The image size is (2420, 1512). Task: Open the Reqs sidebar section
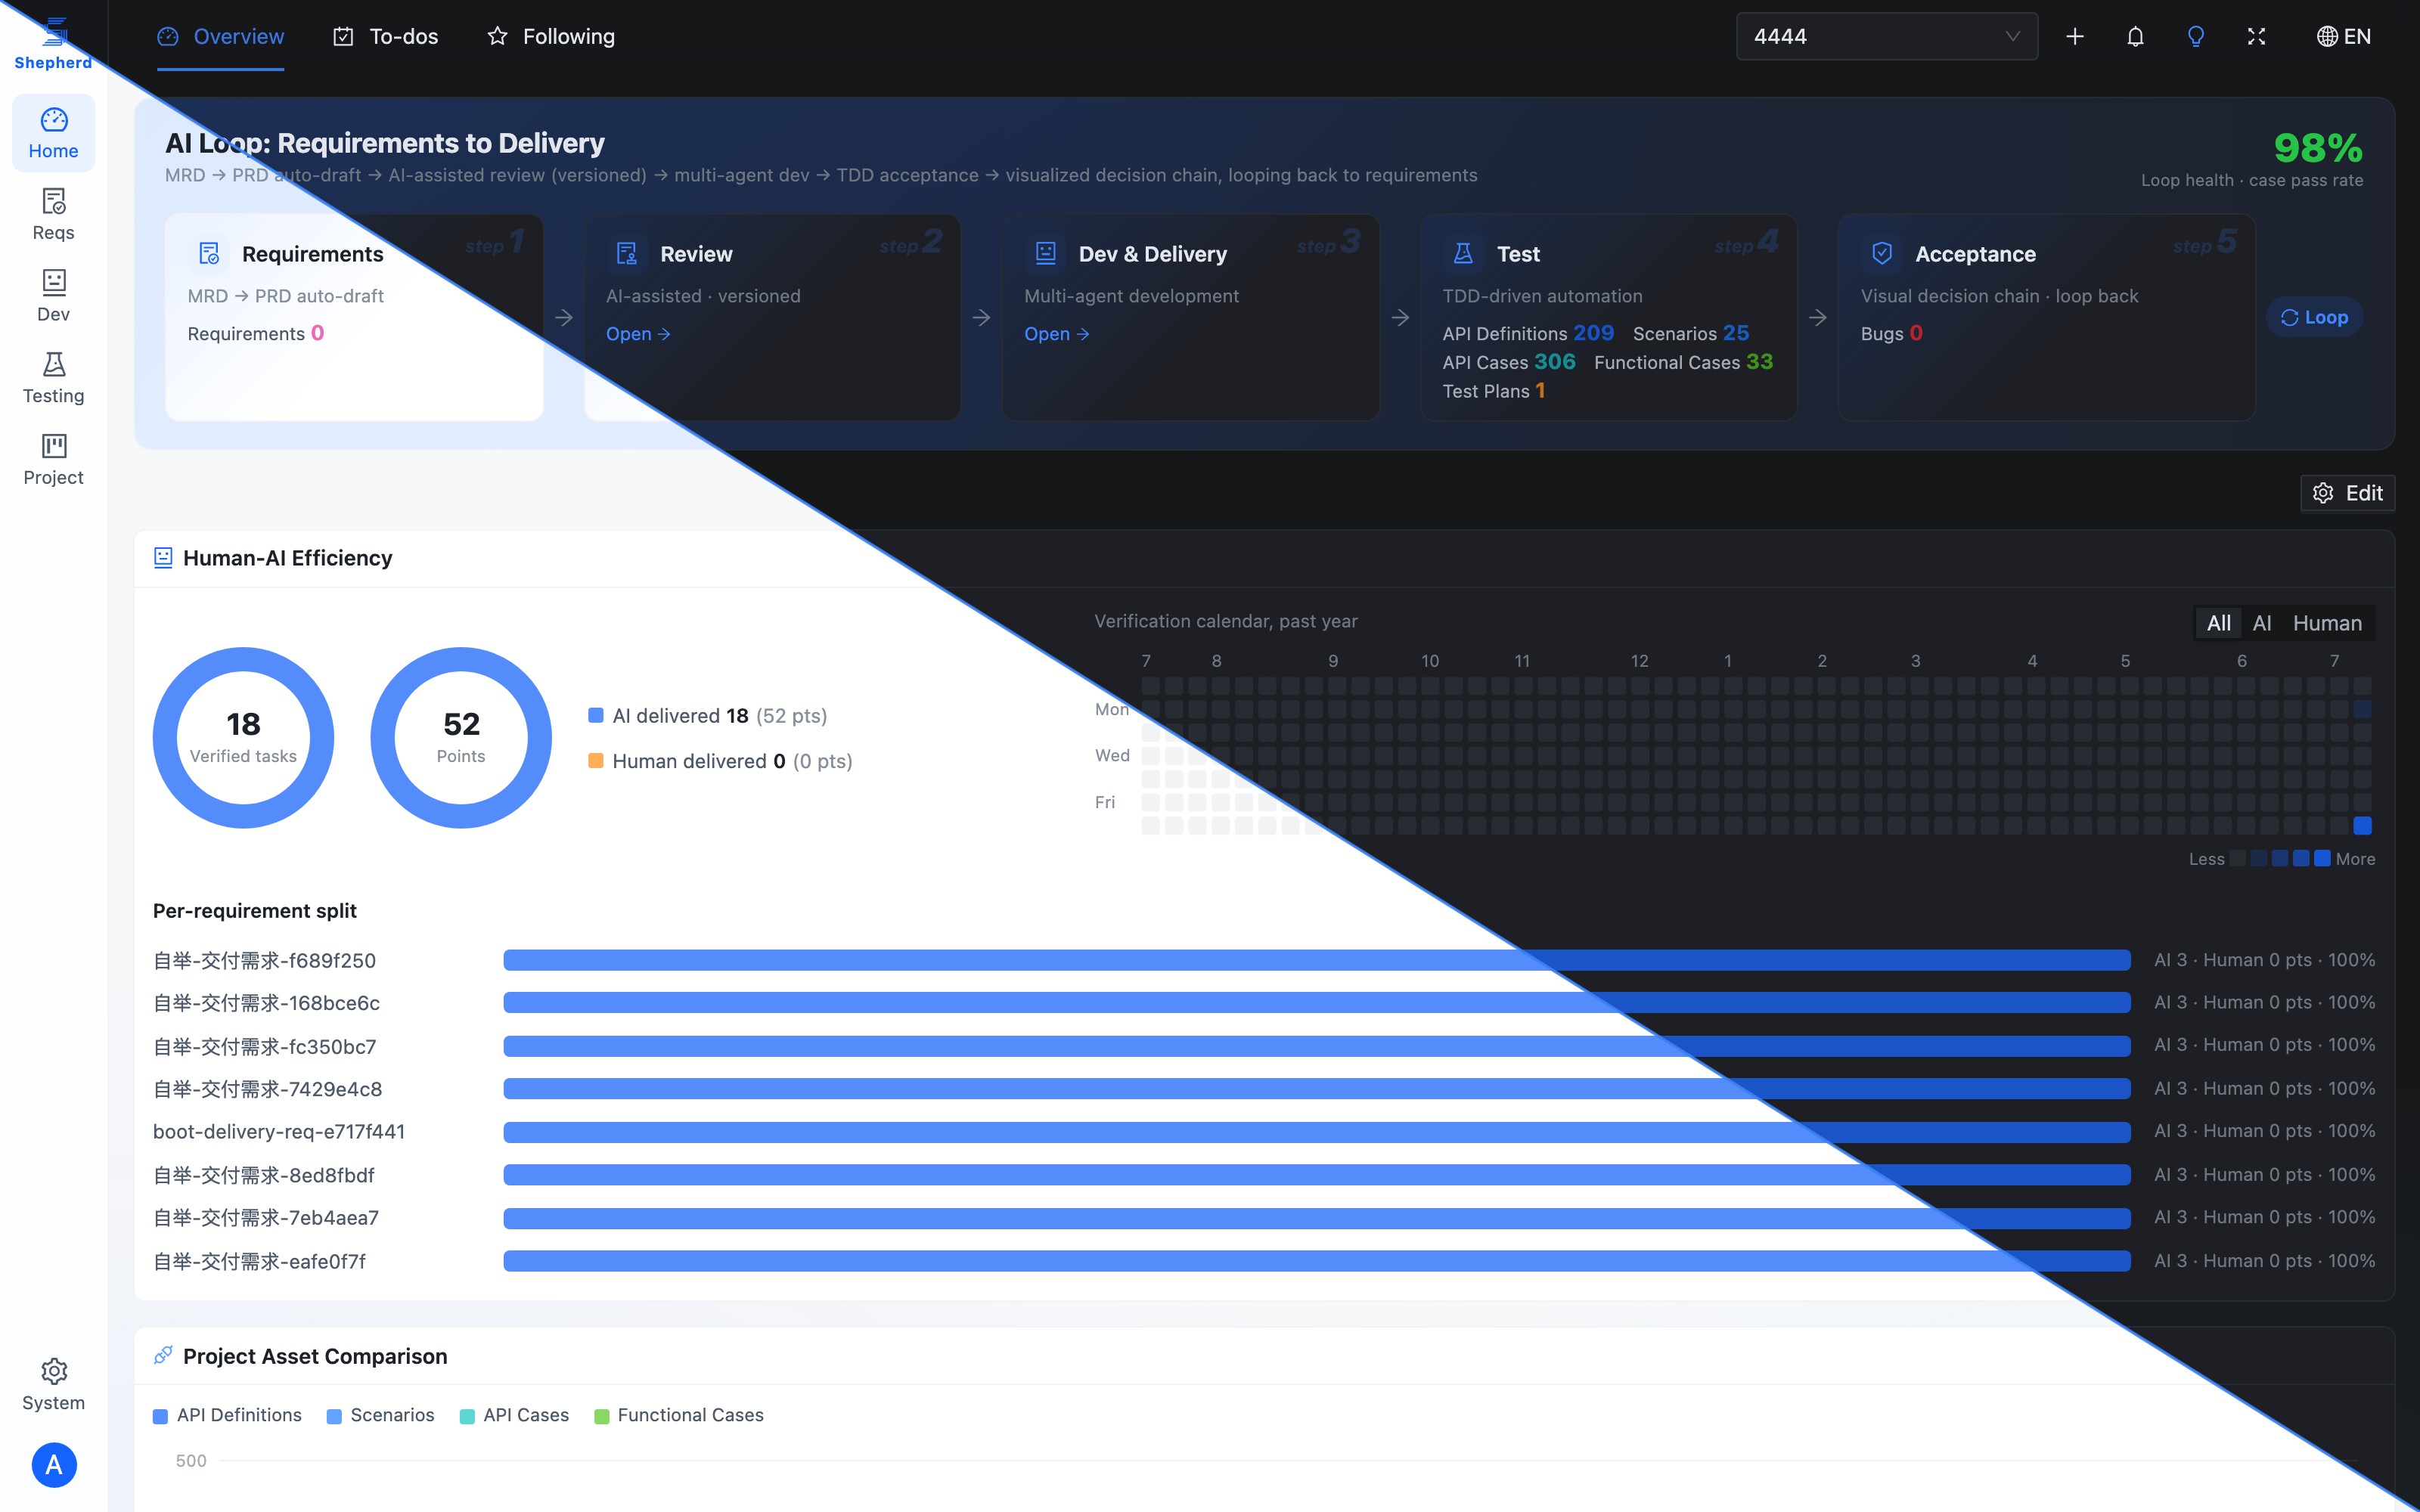click(54, 215)
